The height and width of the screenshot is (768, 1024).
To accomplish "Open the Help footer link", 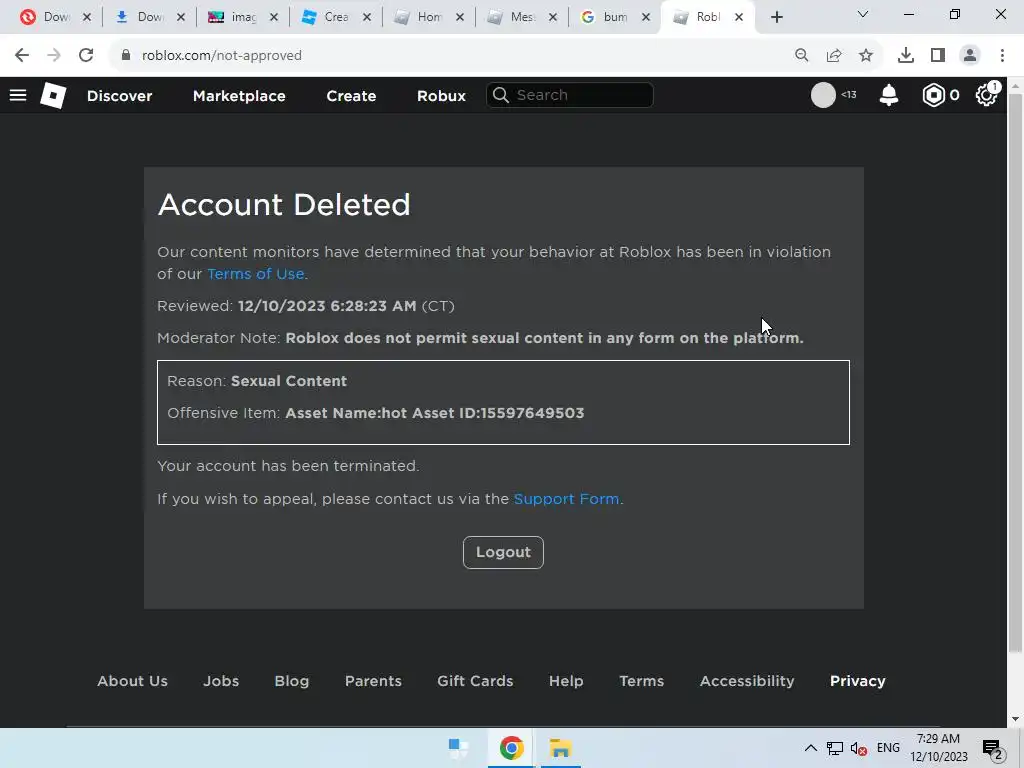I will [566, 681].
